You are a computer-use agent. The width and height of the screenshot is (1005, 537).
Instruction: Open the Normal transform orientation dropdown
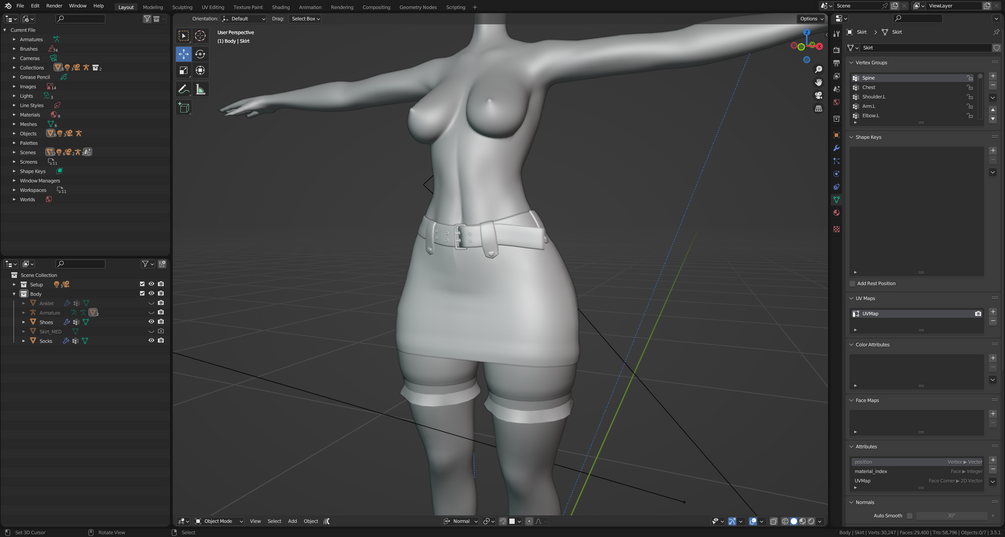[460, 521]
